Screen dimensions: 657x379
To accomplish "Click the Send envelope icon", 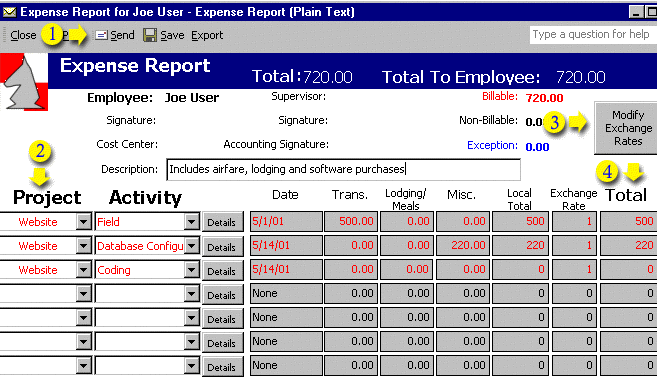I will coord(101,36).
